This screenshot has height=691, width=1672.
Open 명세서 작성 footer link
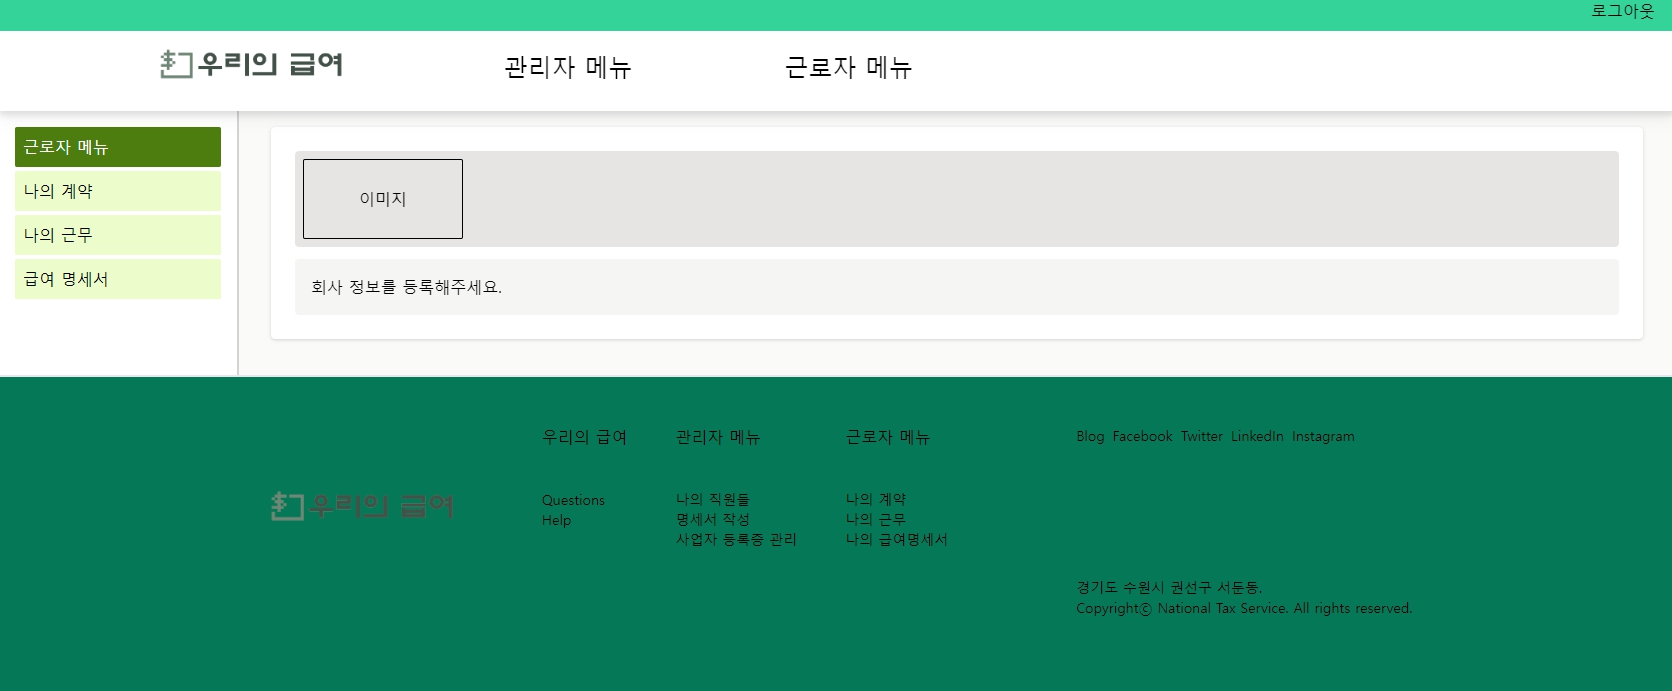pos(713,519)
